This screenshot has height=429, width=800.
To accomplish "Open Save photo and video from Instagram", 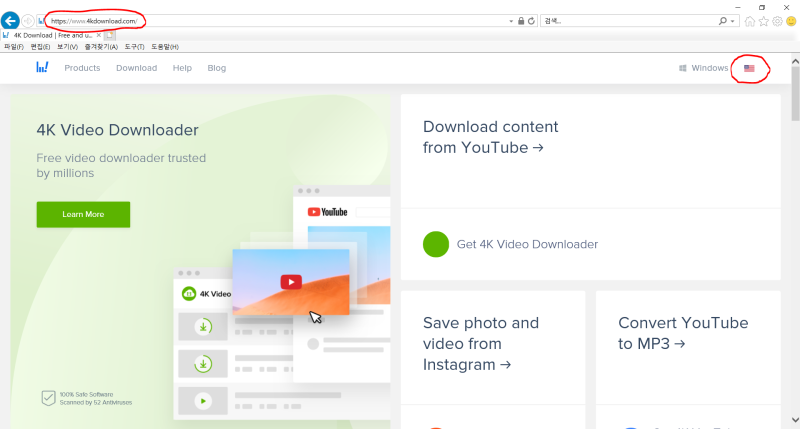I will [x=481, y=343].
